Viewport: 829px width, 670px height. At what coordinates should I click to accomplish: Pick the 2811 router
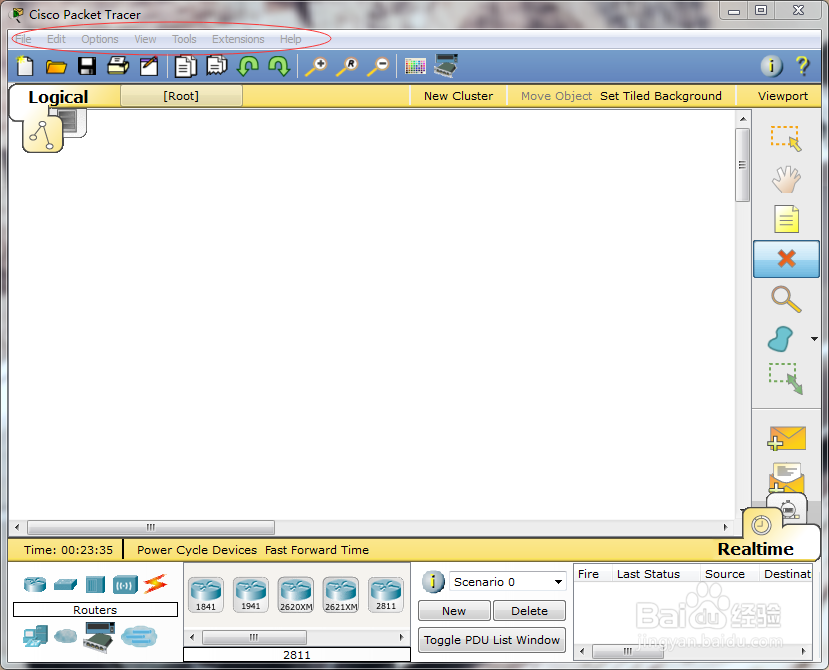pos(386,594)
